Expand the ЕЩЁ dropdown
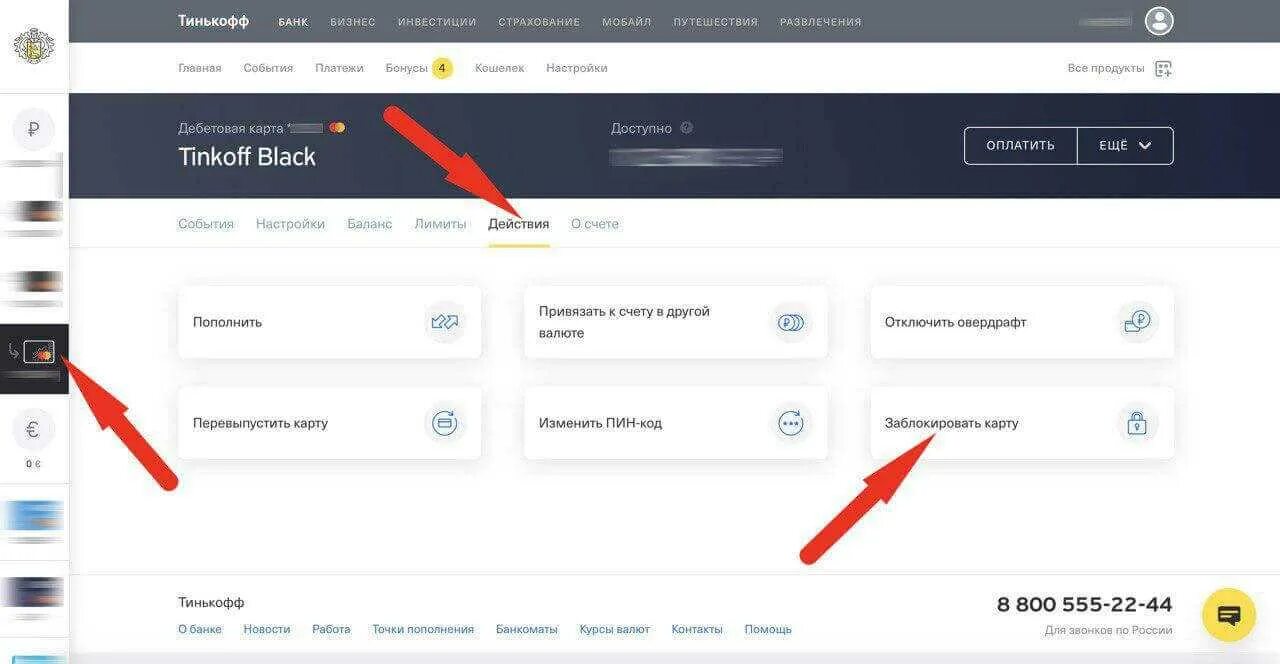1280x664 pixels. (1125, 146)
